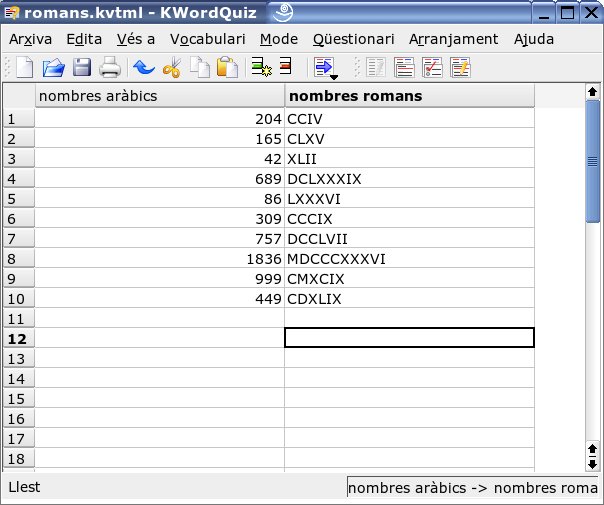Open the quiz mode dropdown arrow
This screenshot has height=505, width=604.
pyautogui.click(x=334, y=77)
